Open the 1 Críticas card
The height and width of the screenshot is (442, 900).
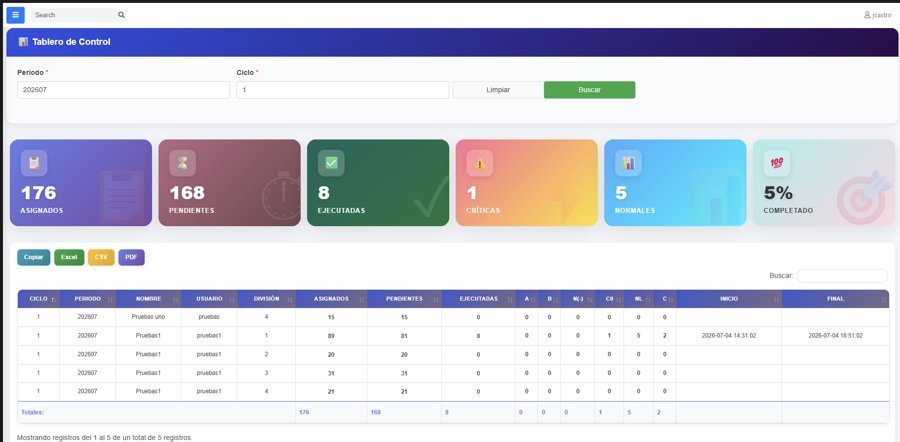[527, 183]
